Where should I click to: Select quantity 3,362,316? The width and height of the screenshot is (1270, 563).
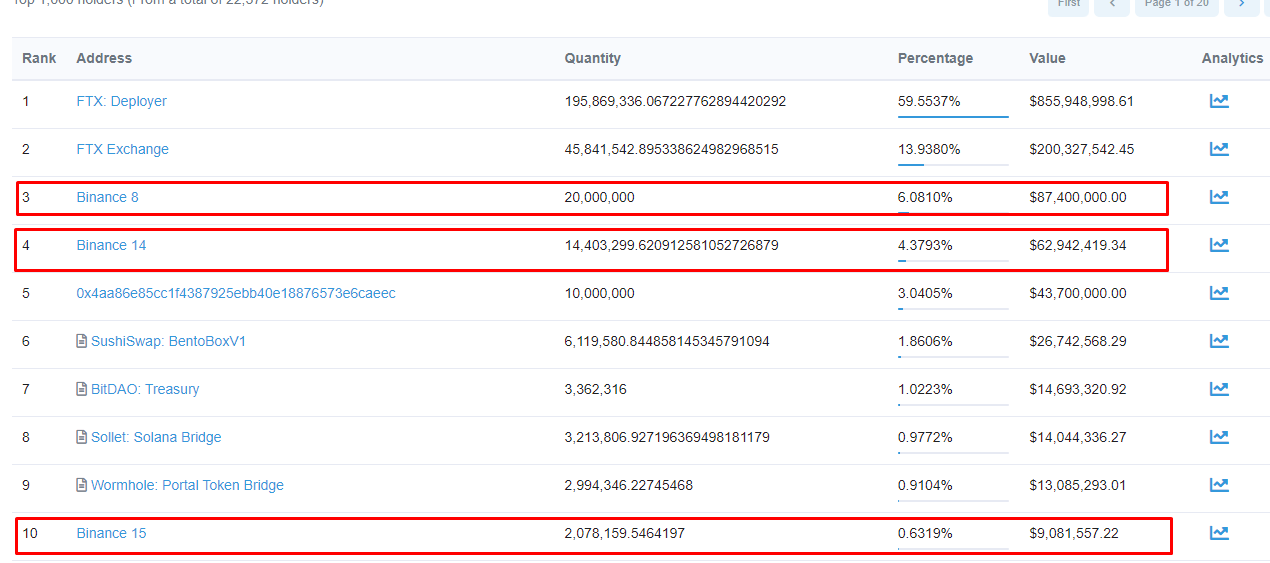(x=596, y=389)
